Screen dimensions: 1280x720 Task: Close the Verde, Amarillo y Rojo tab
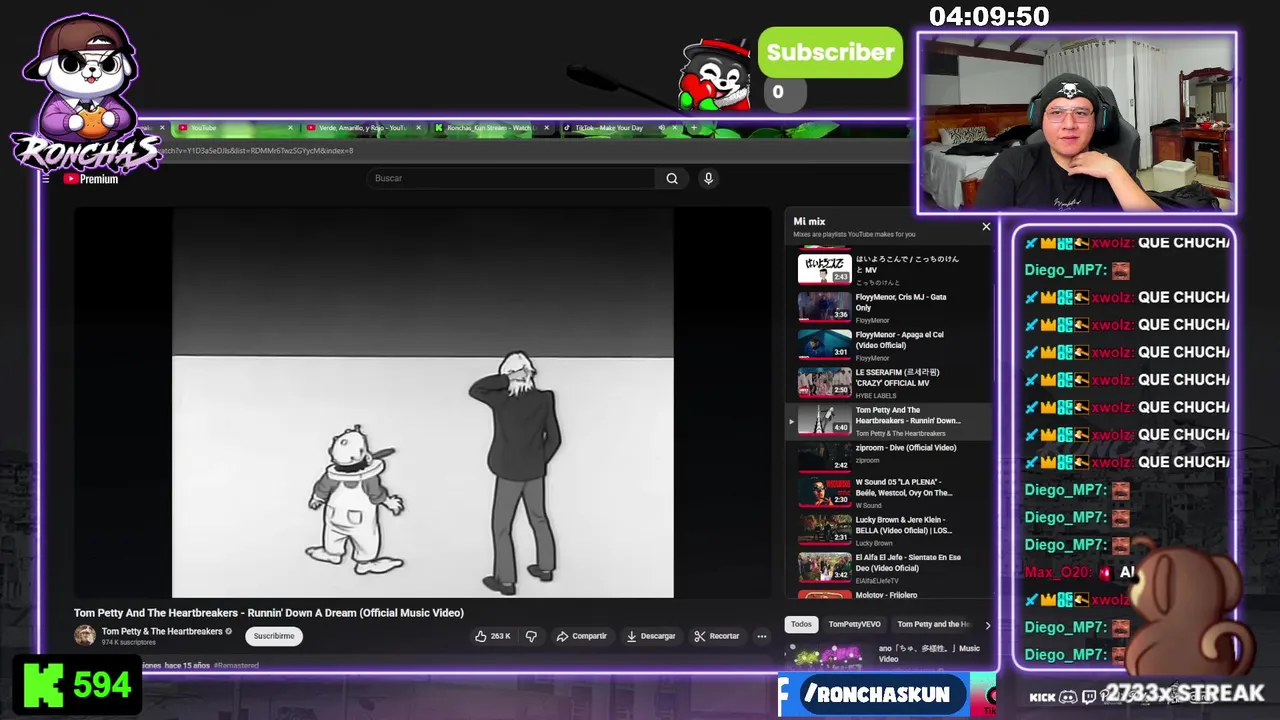(418, 128)
